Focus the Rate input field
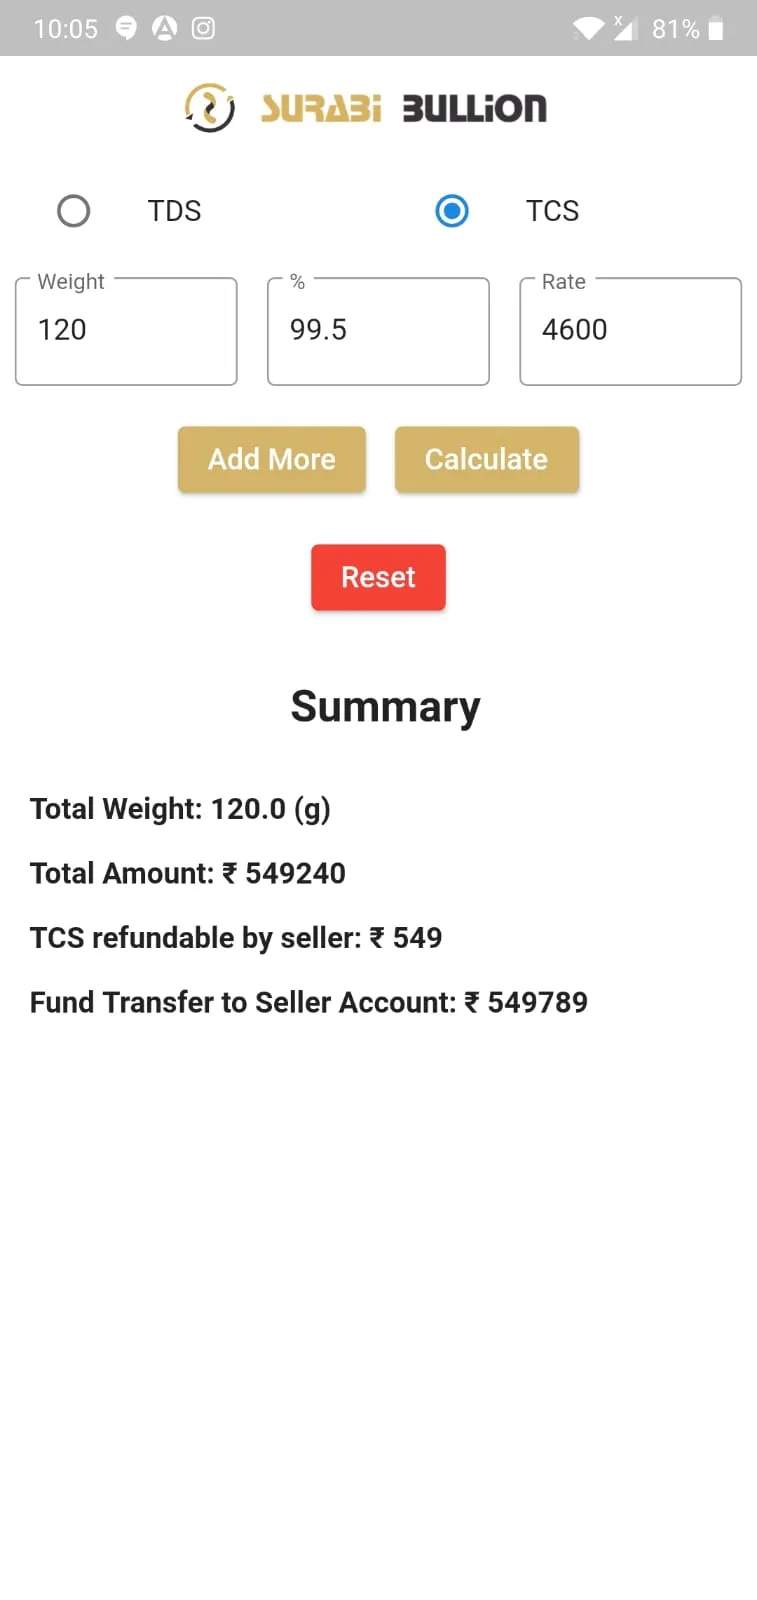The image size is (757, 1600). click(x=630, y=331)
